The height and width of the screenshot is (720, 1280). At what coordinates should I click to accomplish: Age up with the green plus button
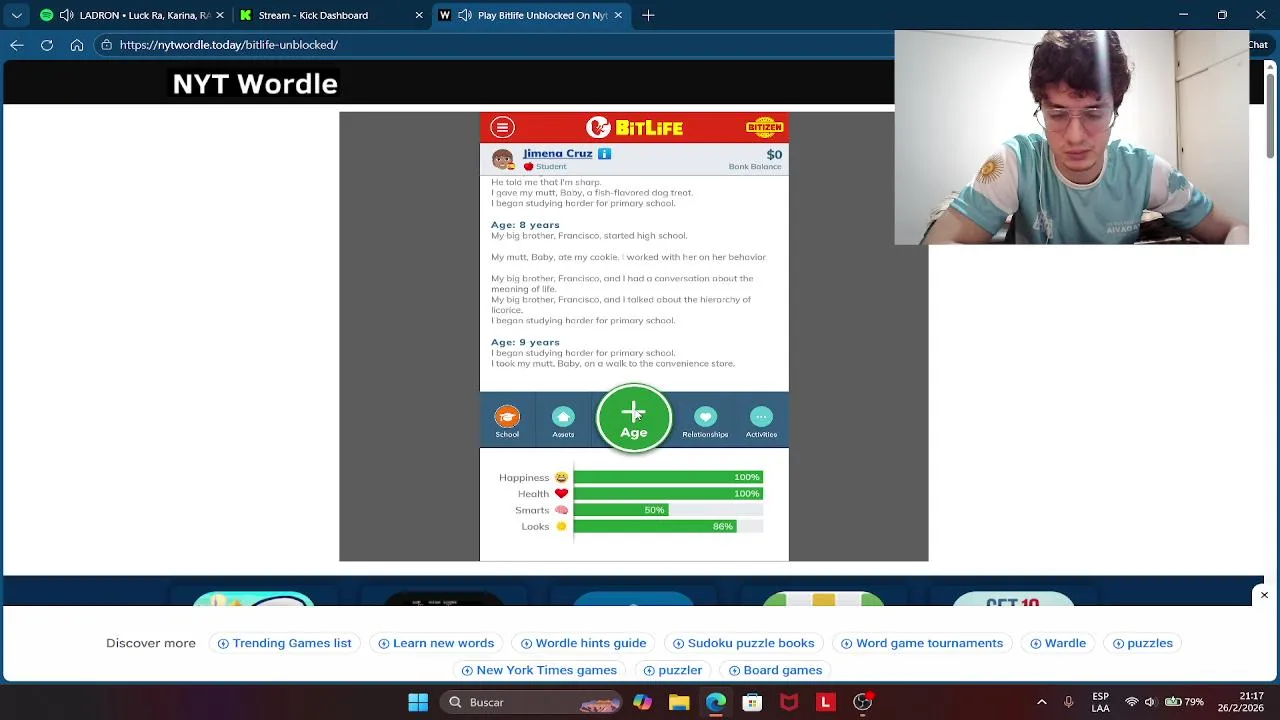(x=634, y=418)
